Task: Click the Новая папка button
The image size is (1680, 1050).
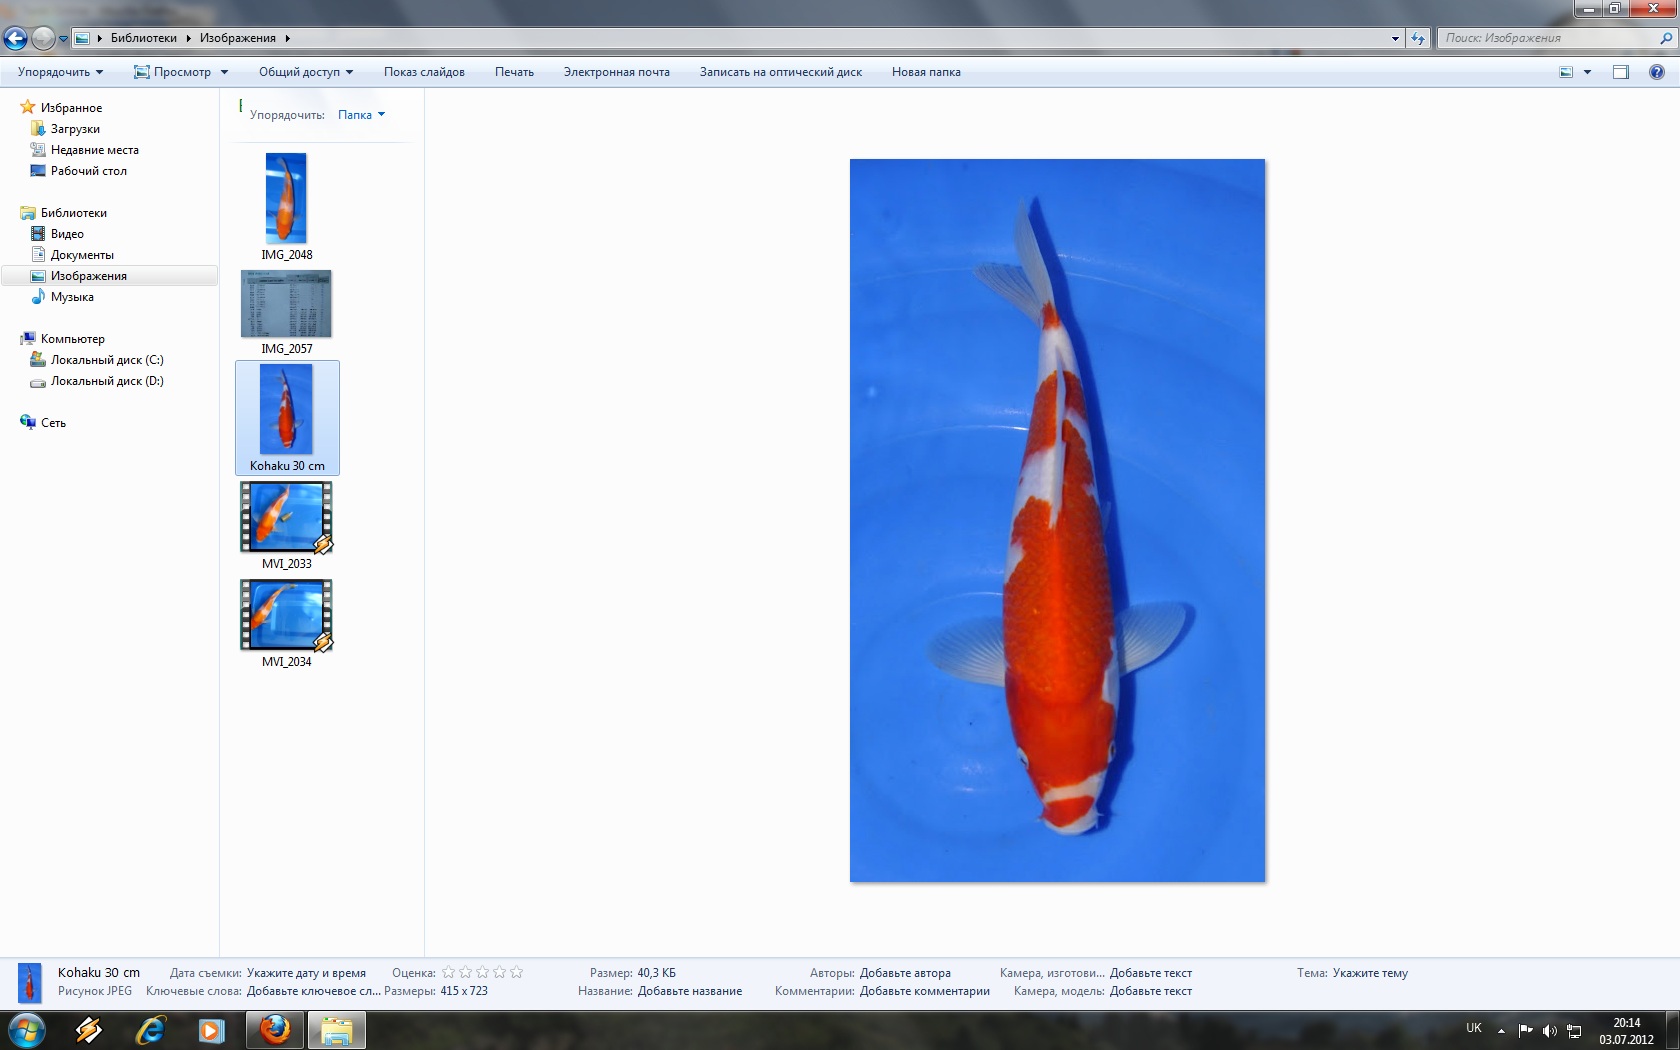Action: click(x=926, y=72)
